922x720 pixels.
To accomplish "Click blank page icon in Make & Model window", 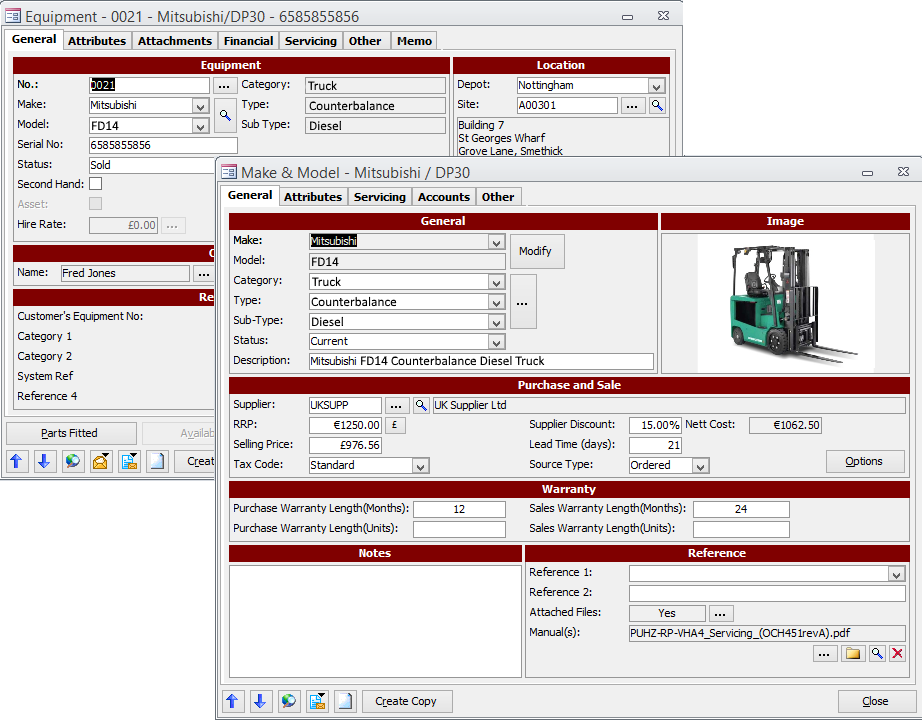I will [345, 701].
